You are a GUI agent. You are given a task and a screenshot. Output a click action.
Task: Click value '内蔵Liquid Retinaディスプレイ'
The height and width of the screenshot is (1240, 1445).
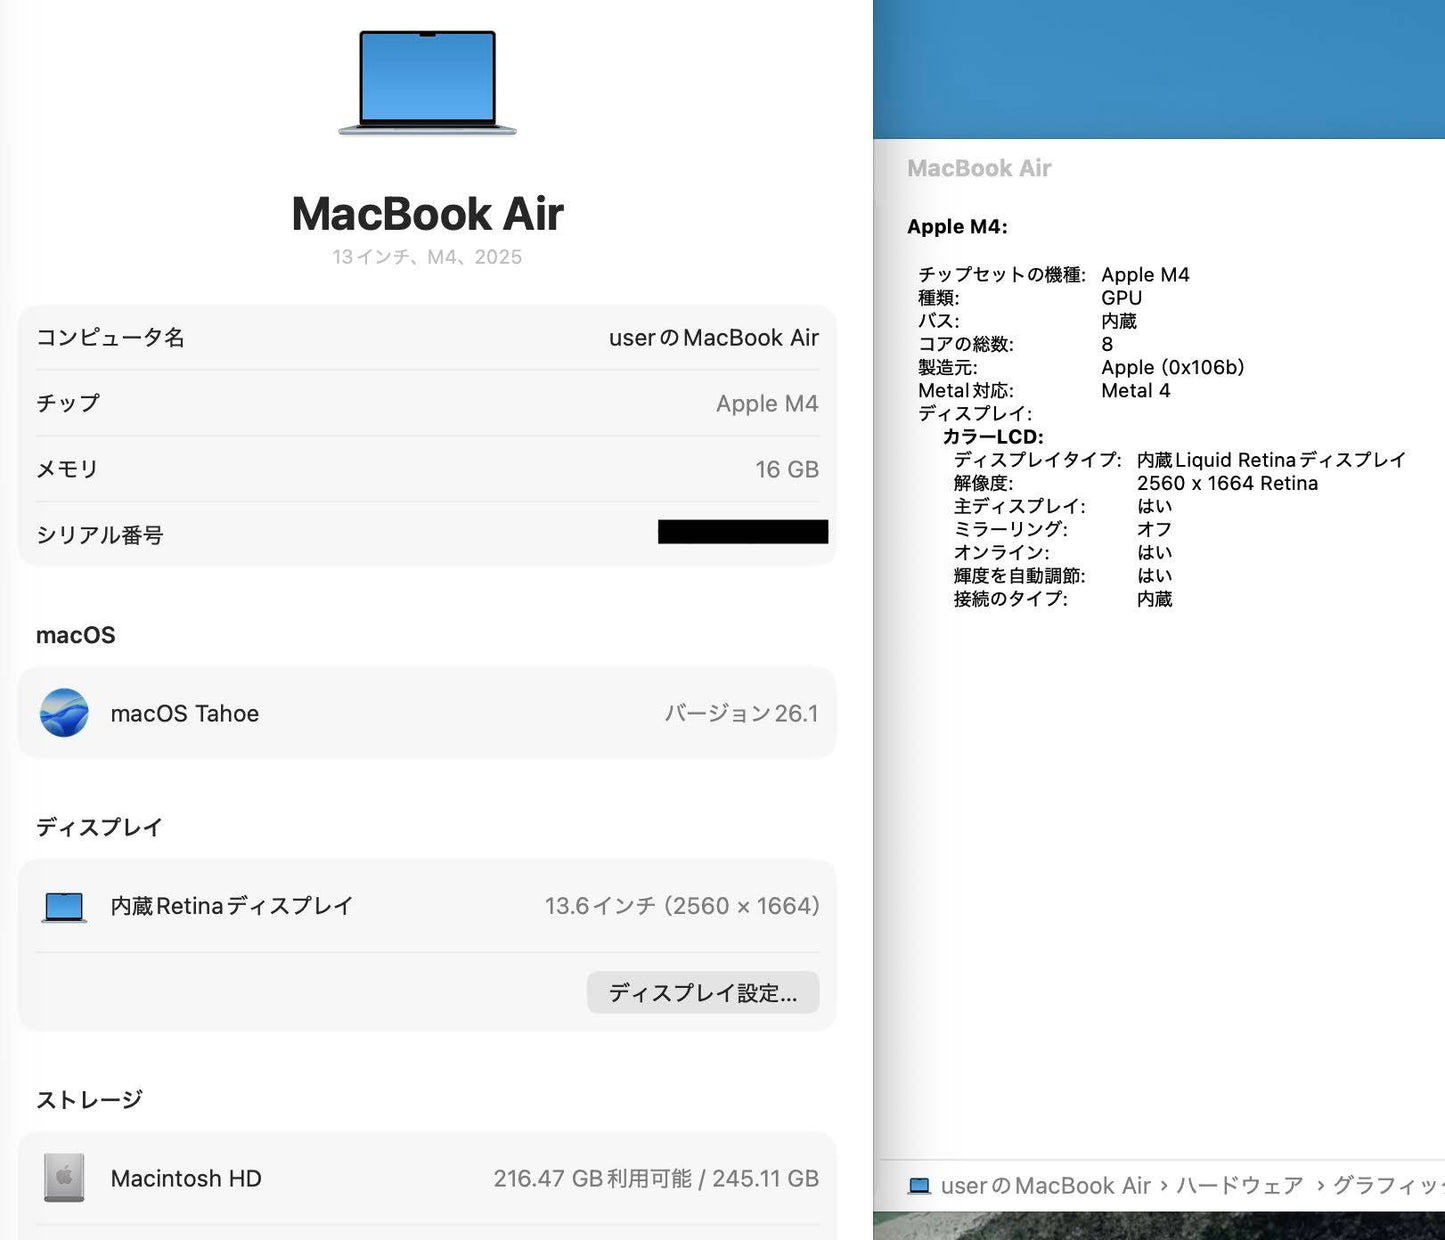(1271, 460)
